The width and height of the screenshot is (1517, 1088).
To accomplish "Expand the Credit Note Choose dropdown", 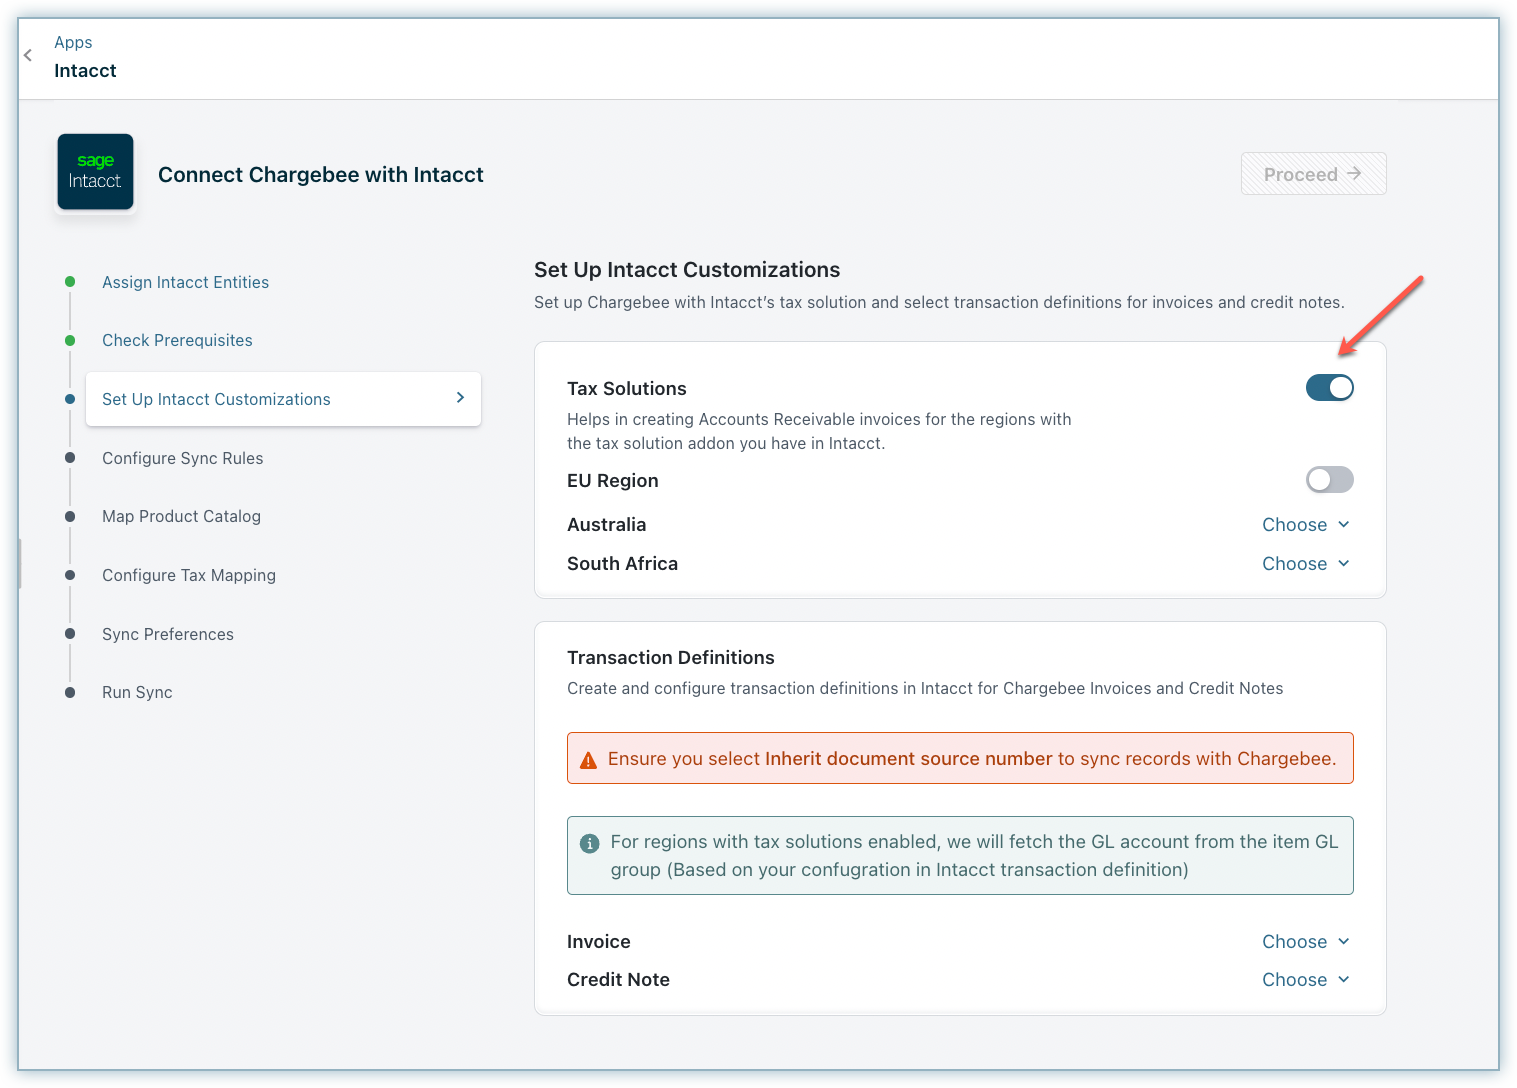I will coord(1305,980).
